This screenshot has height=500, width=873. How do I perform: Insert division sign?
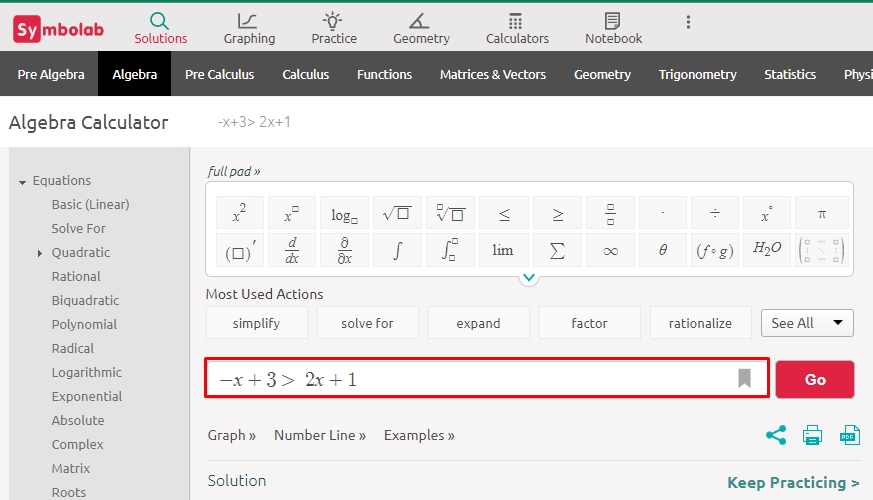(x=715, y=213)
